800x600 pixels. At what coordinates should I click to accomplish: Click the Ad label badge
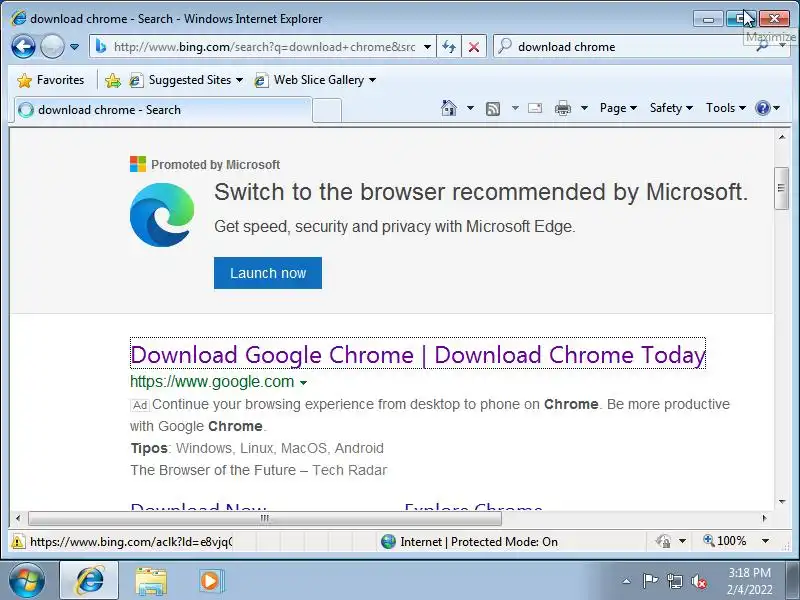(x=140, y=405)
